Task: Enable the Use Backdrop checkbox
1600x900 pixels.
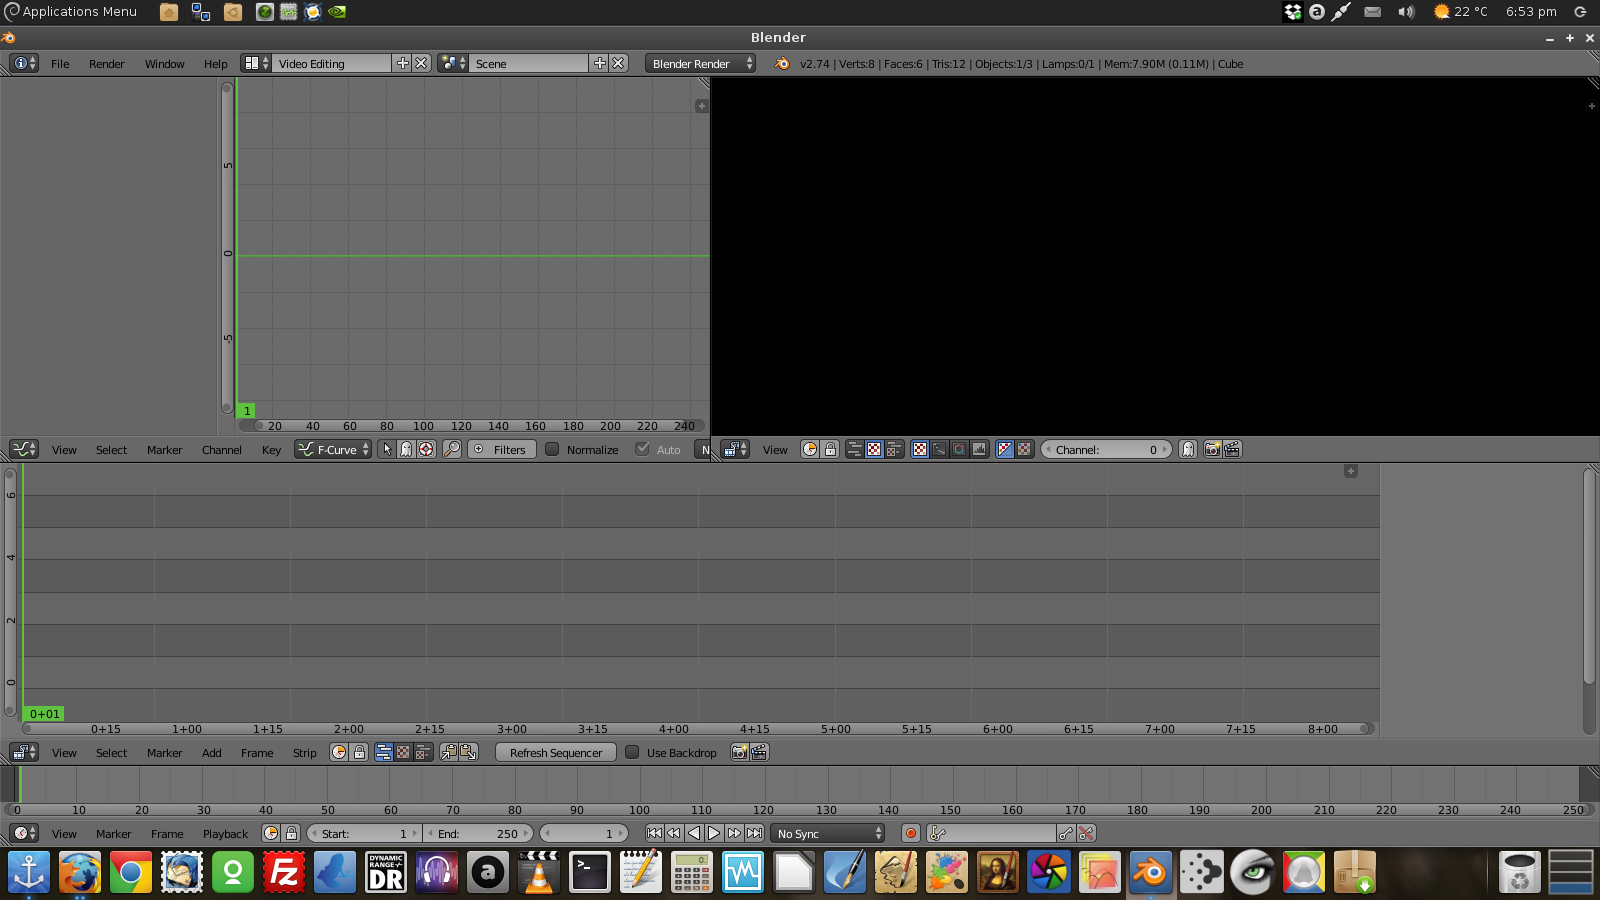Action: (x=632, y=752)
